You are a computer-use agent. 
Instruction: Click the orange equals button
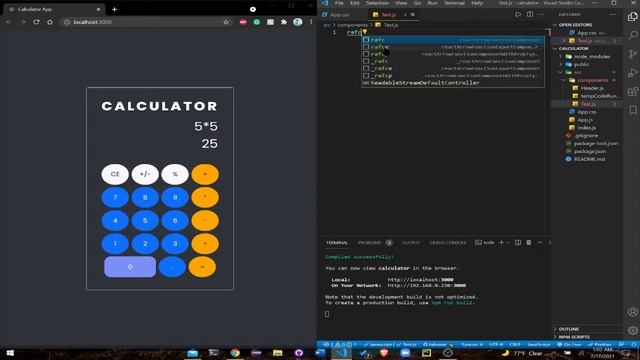tap(202, 267)
